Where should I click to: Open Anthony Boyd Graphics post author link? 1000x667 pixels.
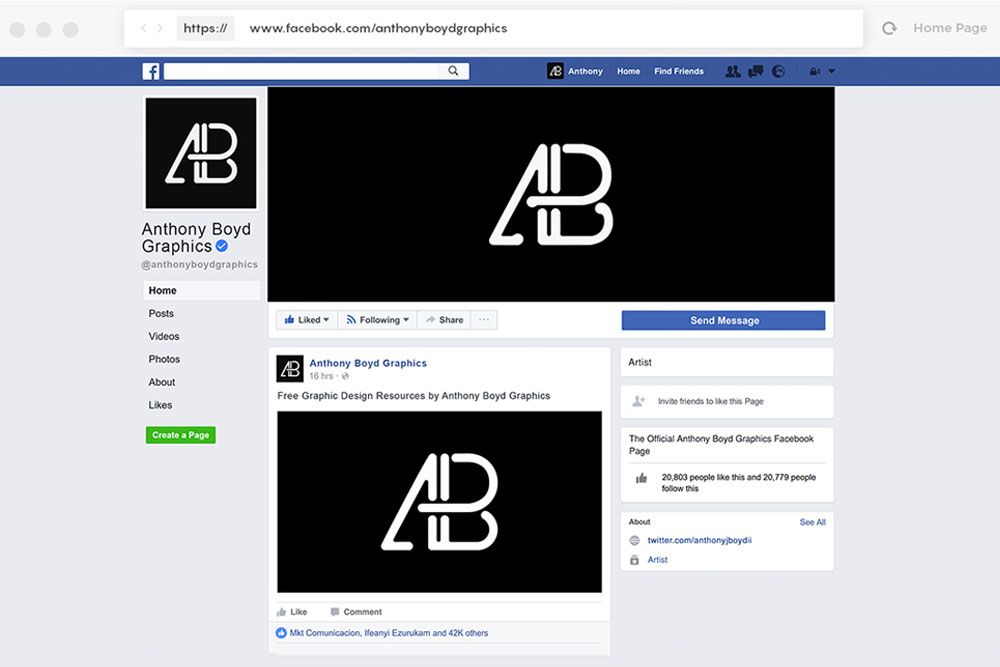[x=368, y=363]
